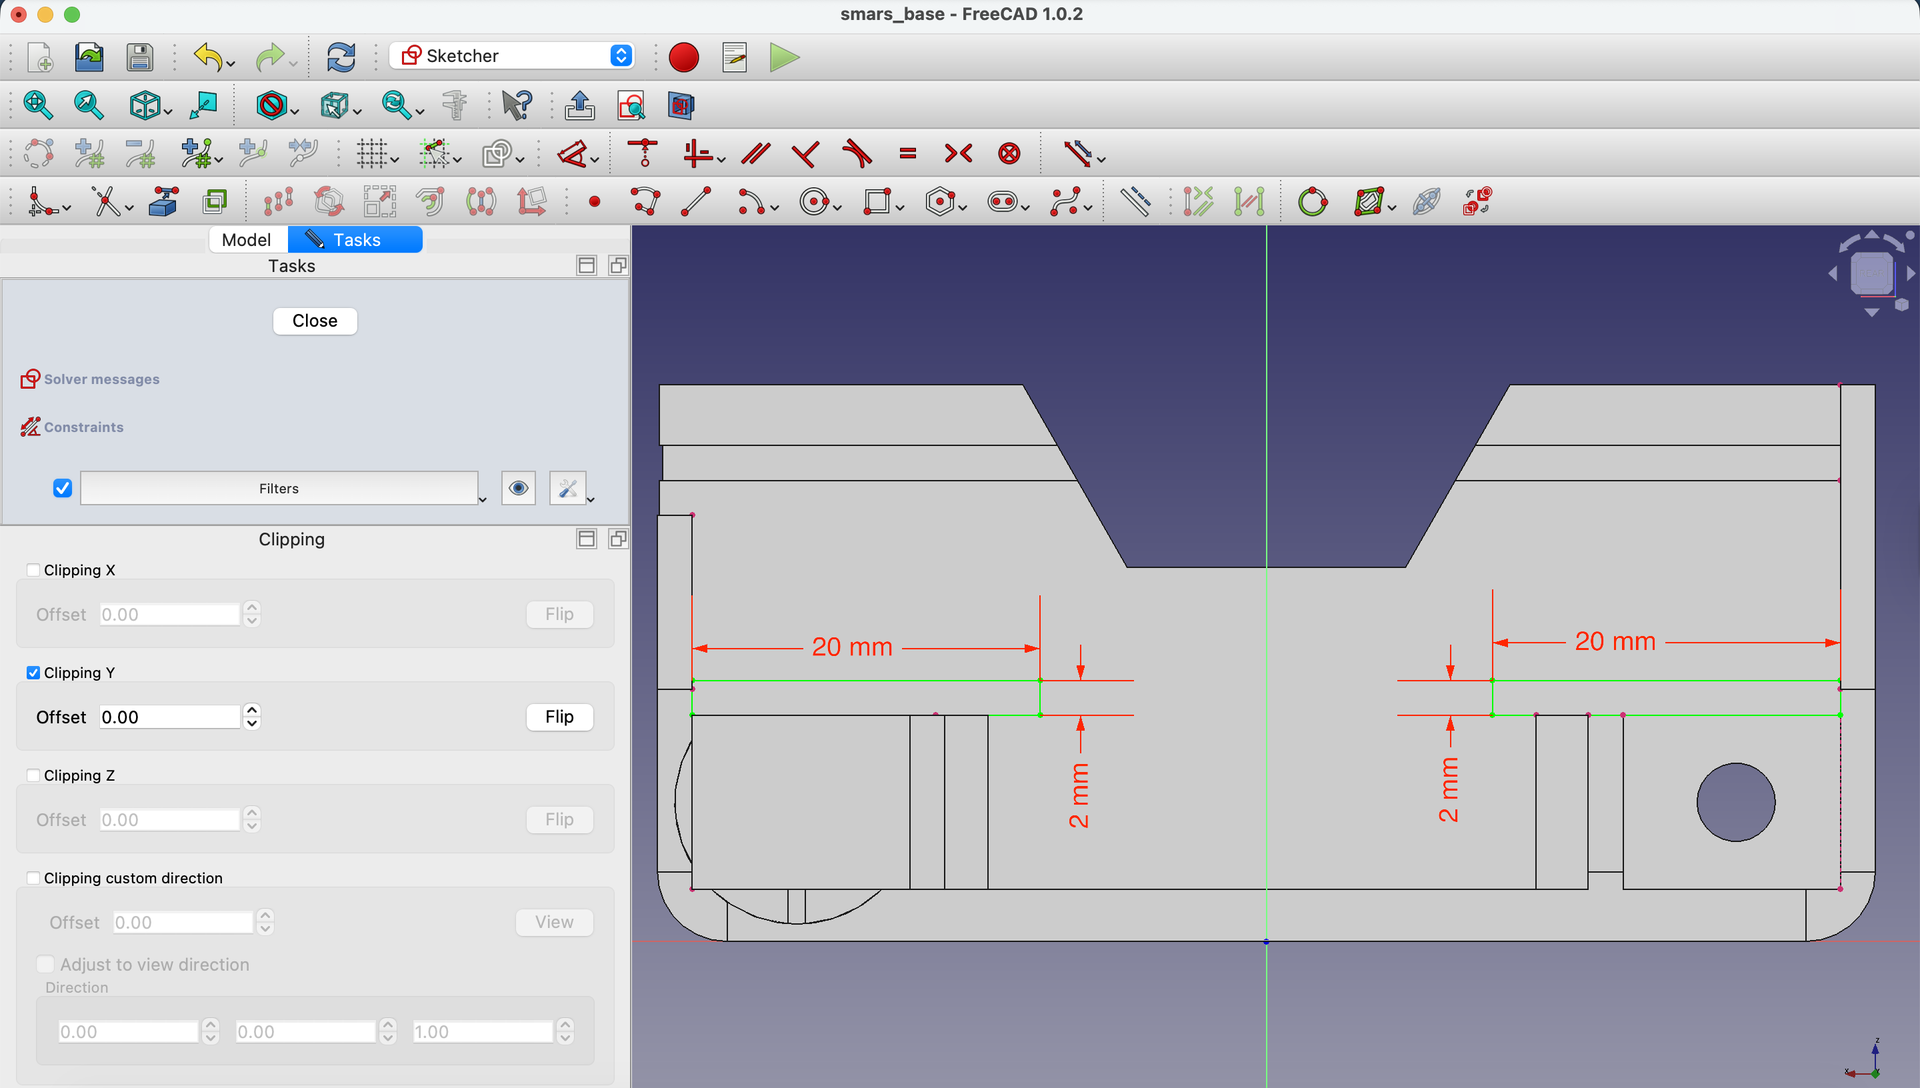
Task: Select the polyline tool
Action: [646, 202]
